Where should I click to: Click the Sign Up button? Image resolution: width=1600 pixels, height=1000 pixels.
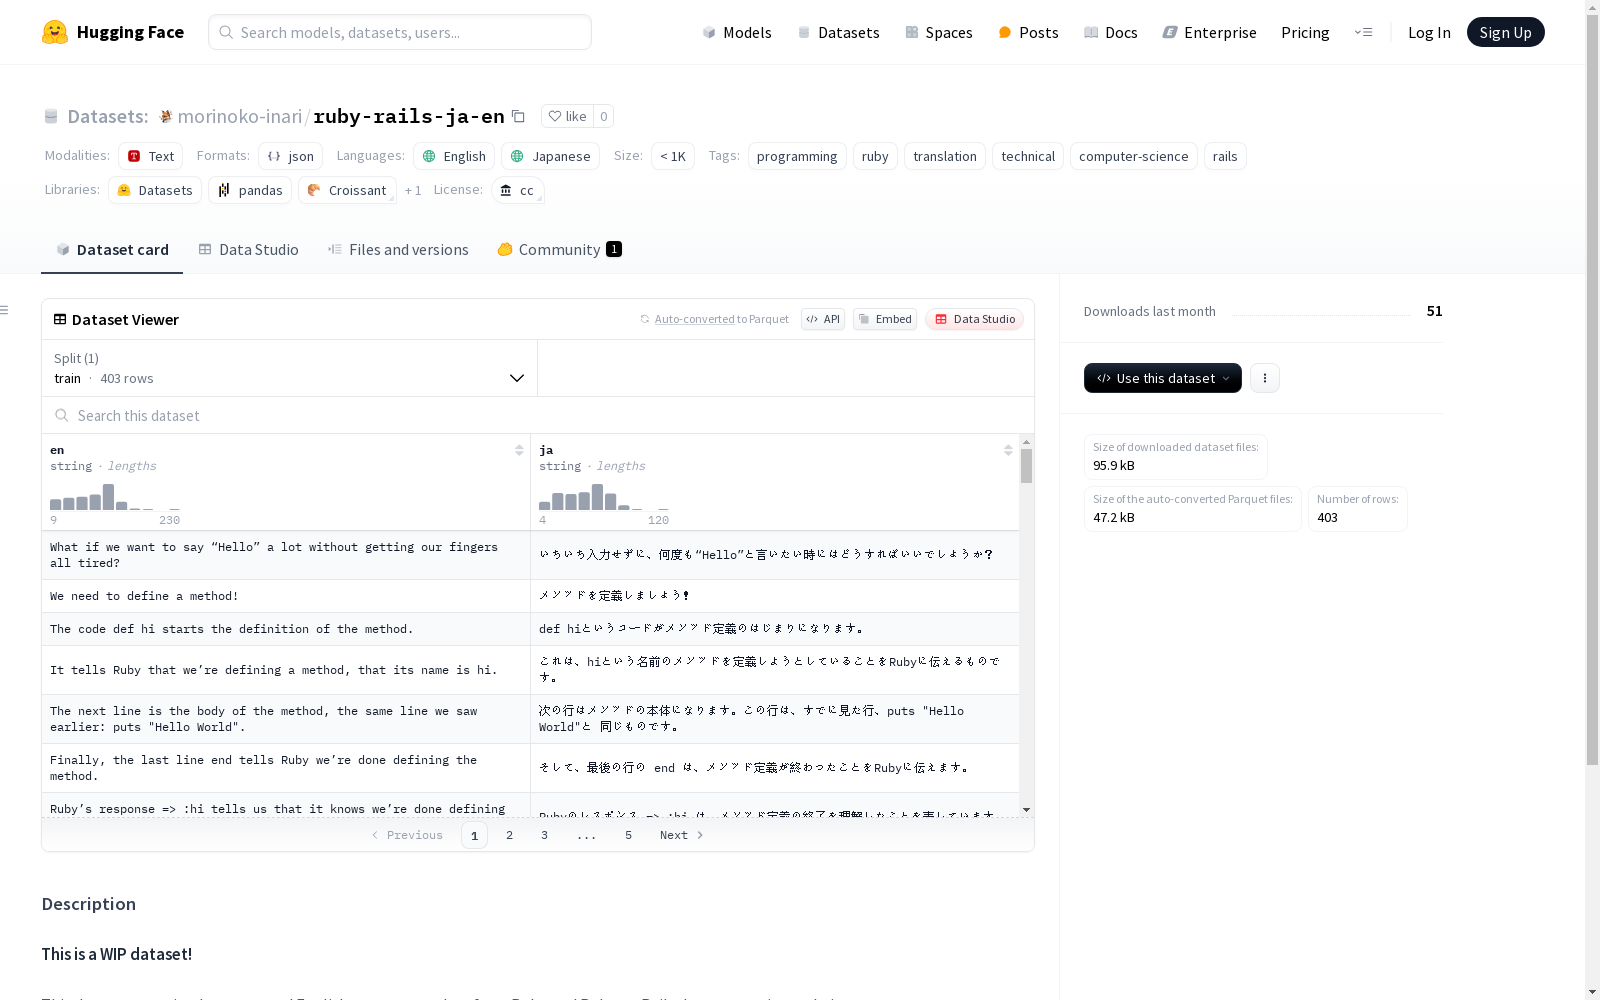(1505, 32)
